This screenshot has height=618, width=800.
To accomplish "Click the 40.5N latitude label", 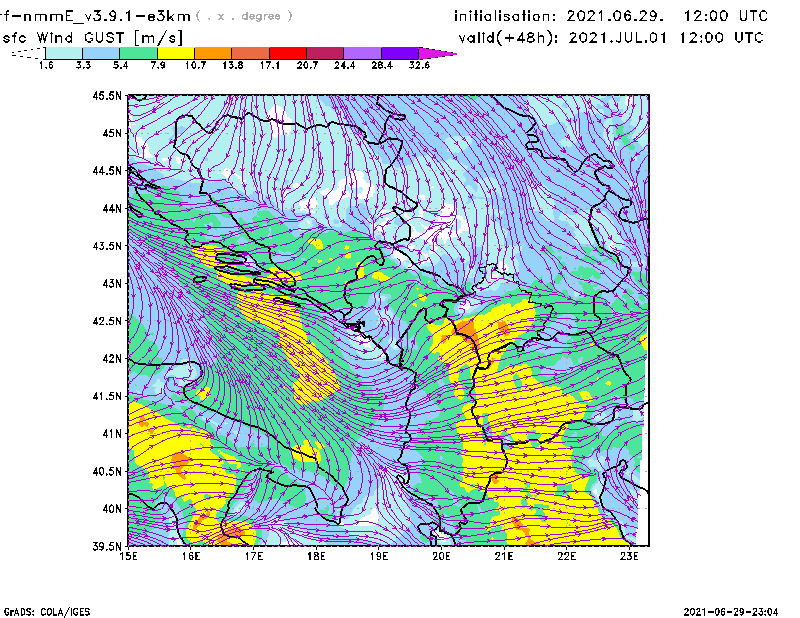I will pyautogui.click(x=108, y=472).
